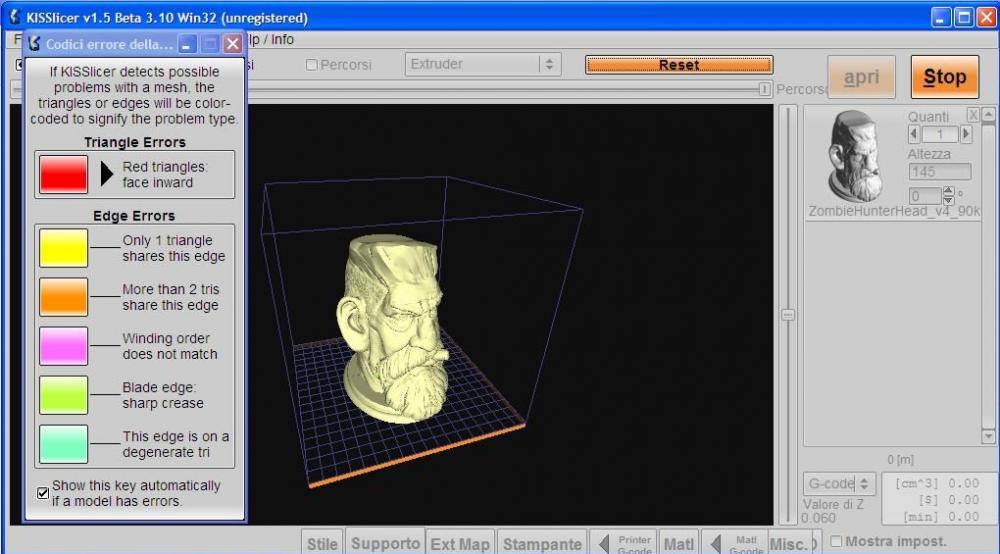Open the G-code dropdown selector
This screenshot has height=554, width=1000.
pos(840,484)
